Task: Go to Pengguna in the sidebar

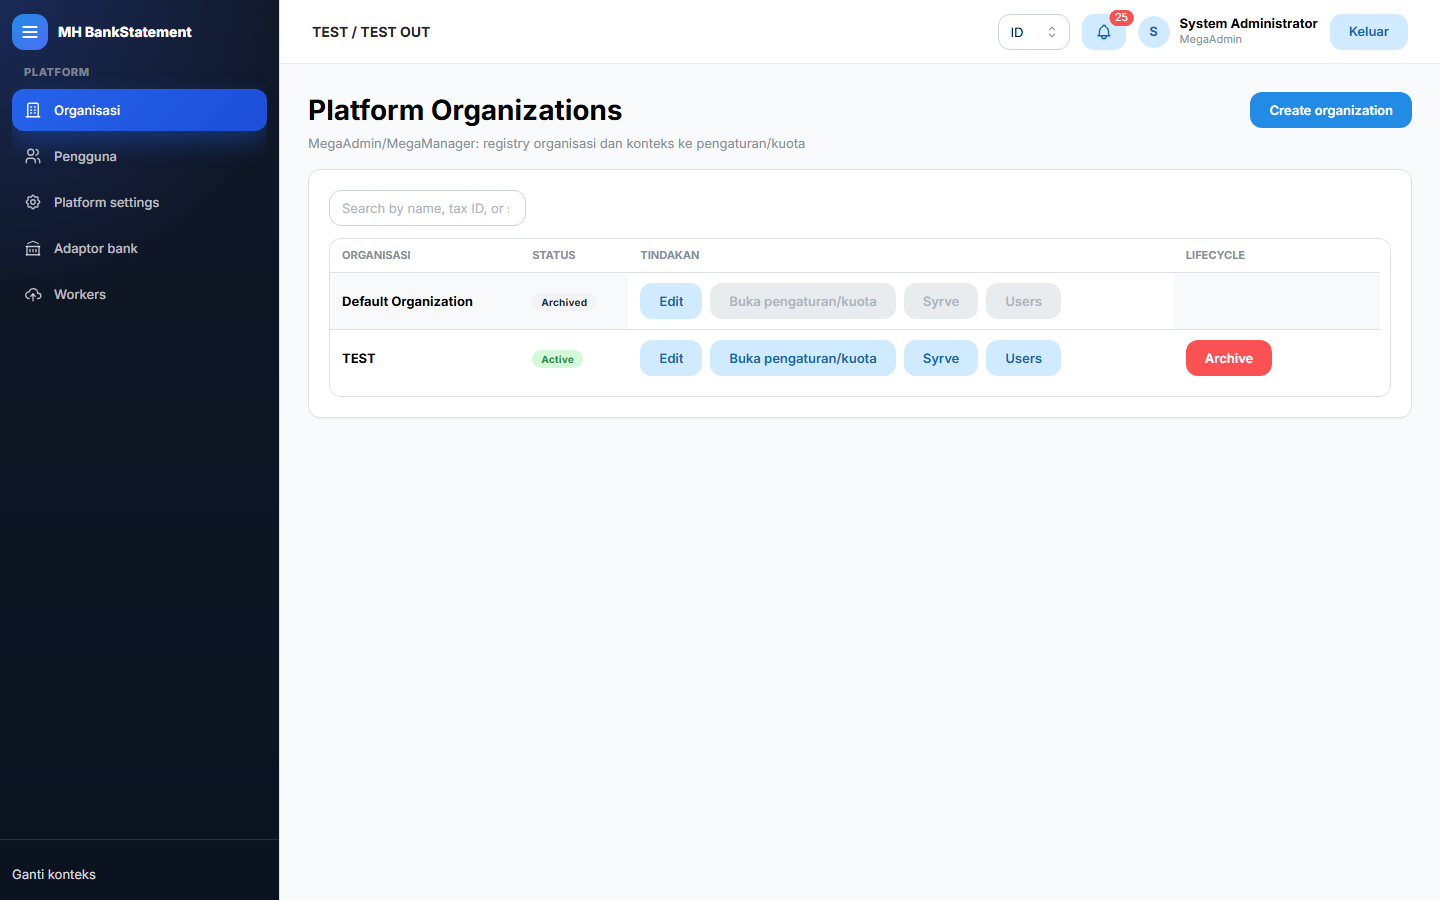Action: [x=139, y=156]
